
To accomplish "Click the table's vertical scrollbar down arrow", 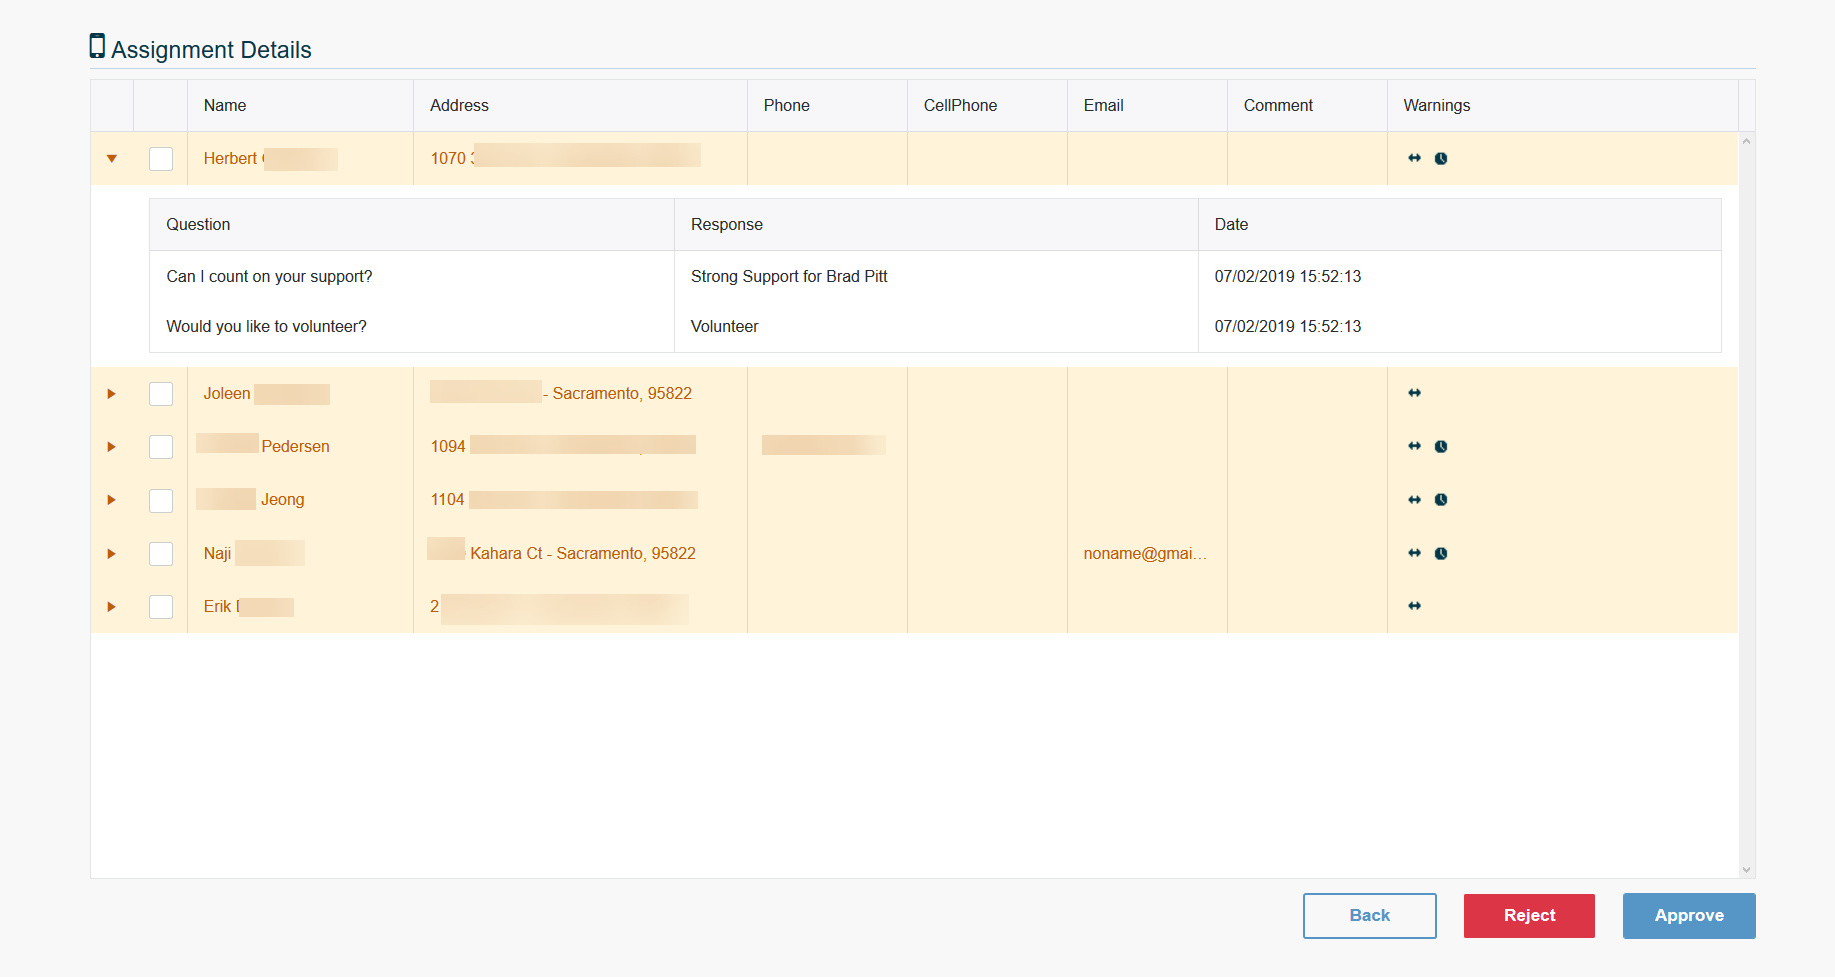I will click(1746, 870).
